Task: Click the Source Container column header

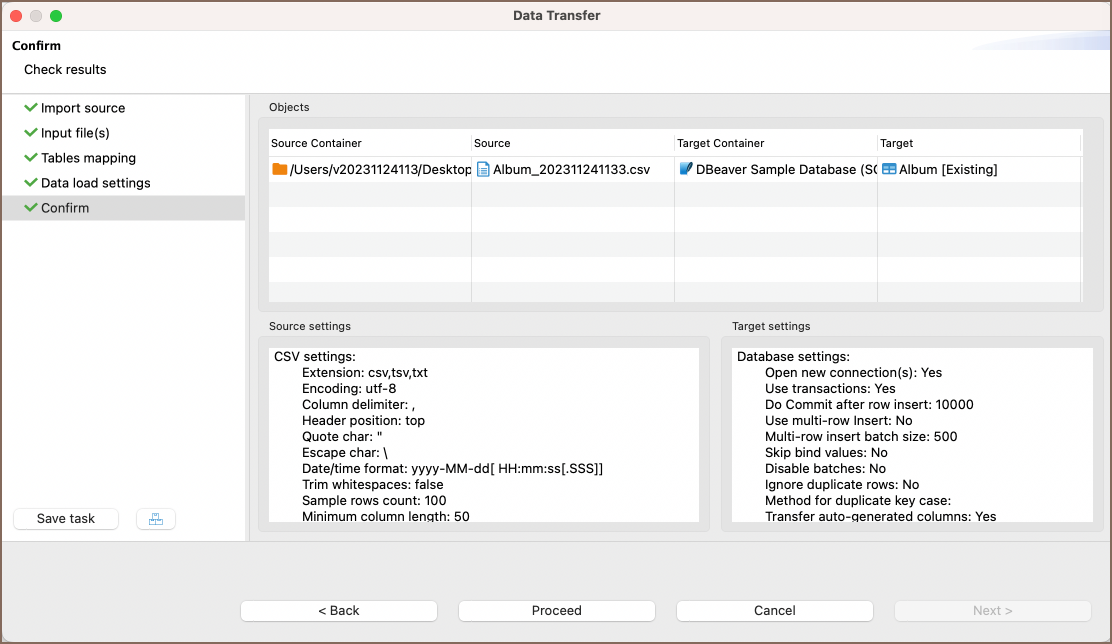Action: (316, 143)
